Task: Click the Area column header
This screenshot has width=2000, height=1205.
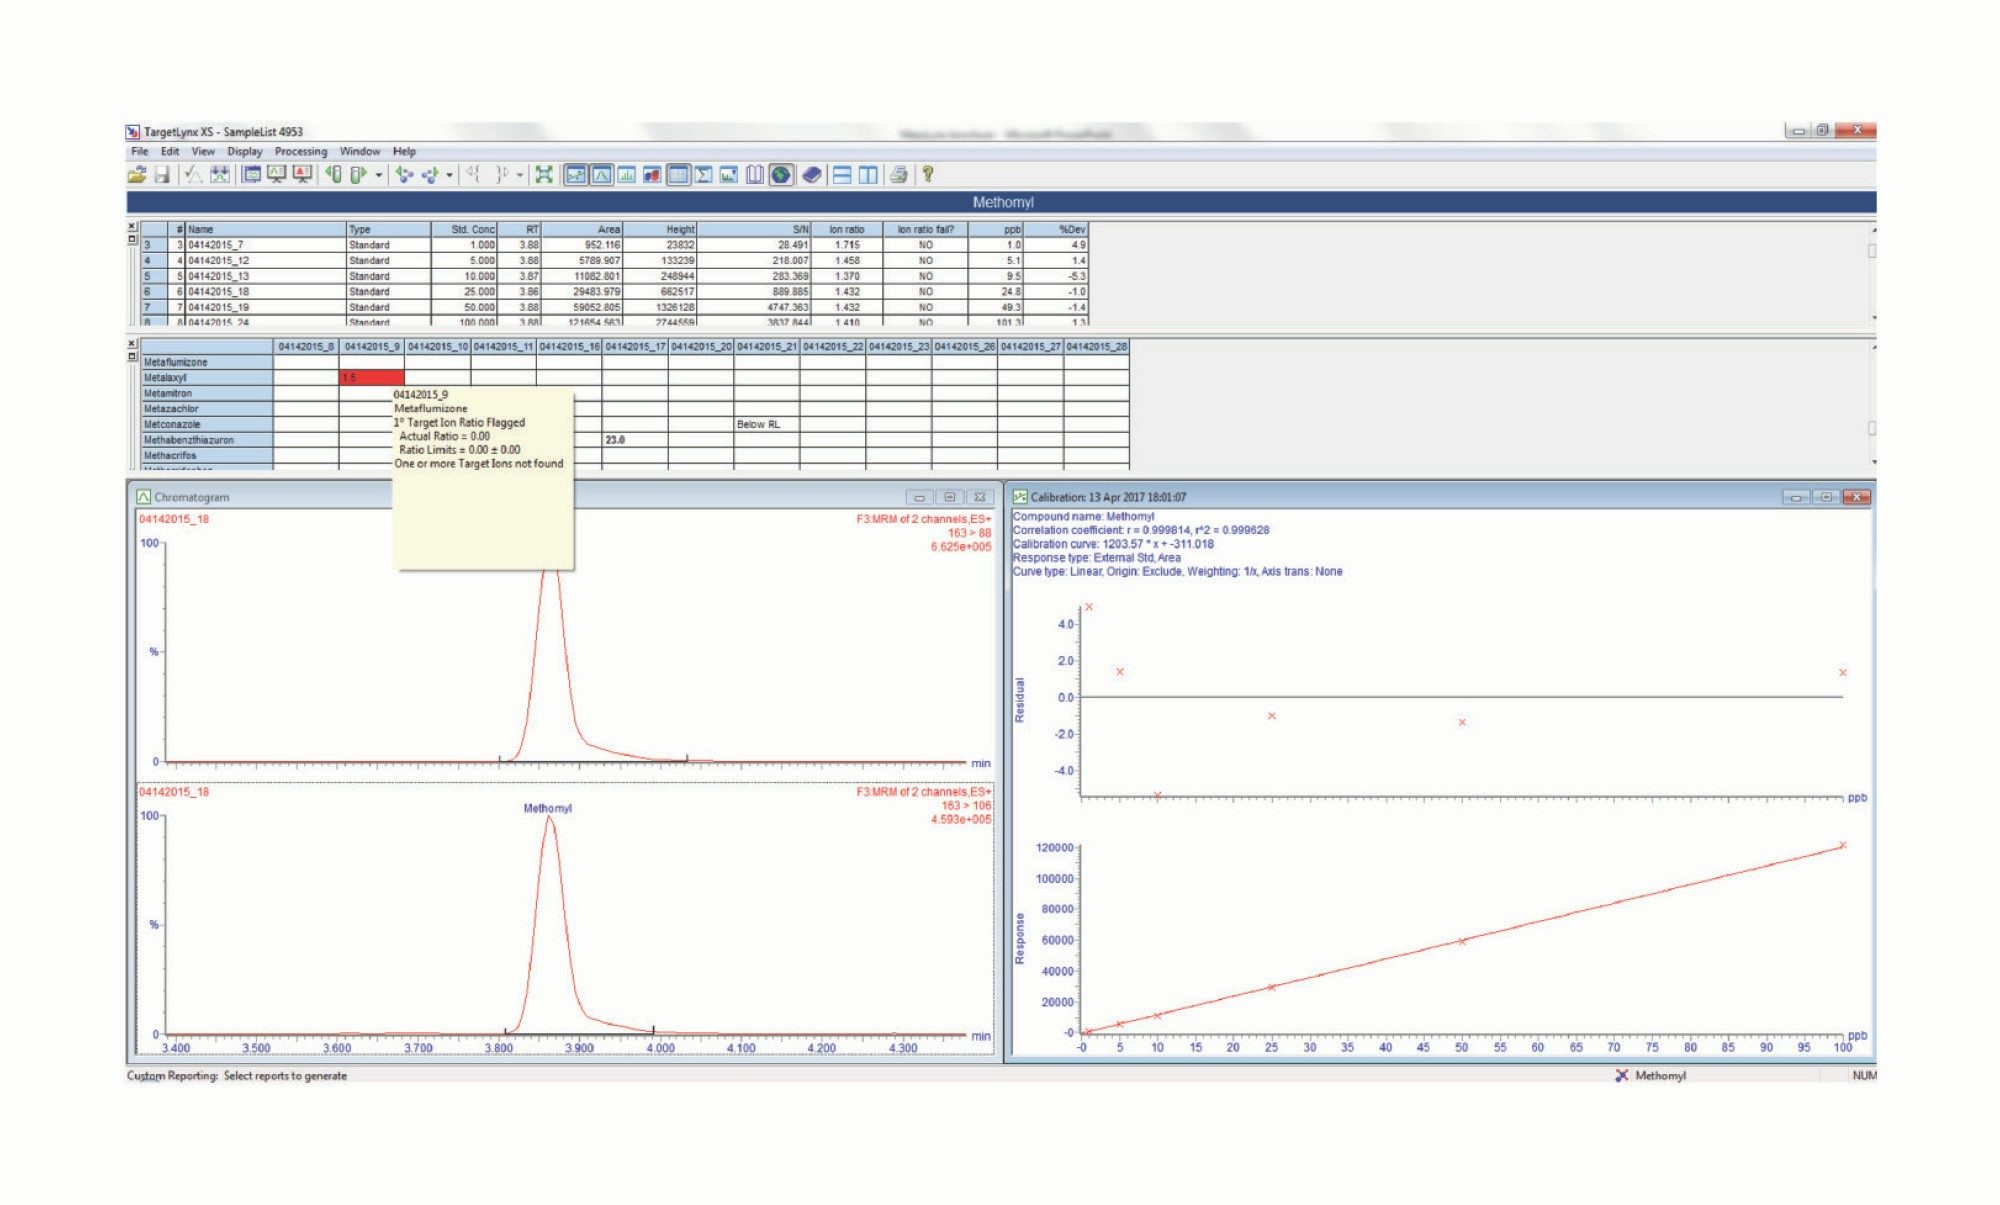Action: (x=582, y=229)
